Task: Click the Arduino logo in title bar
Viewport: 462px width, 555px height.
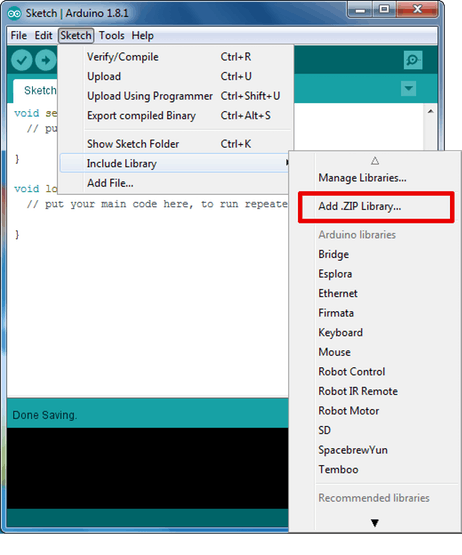Action: [14, 13]
